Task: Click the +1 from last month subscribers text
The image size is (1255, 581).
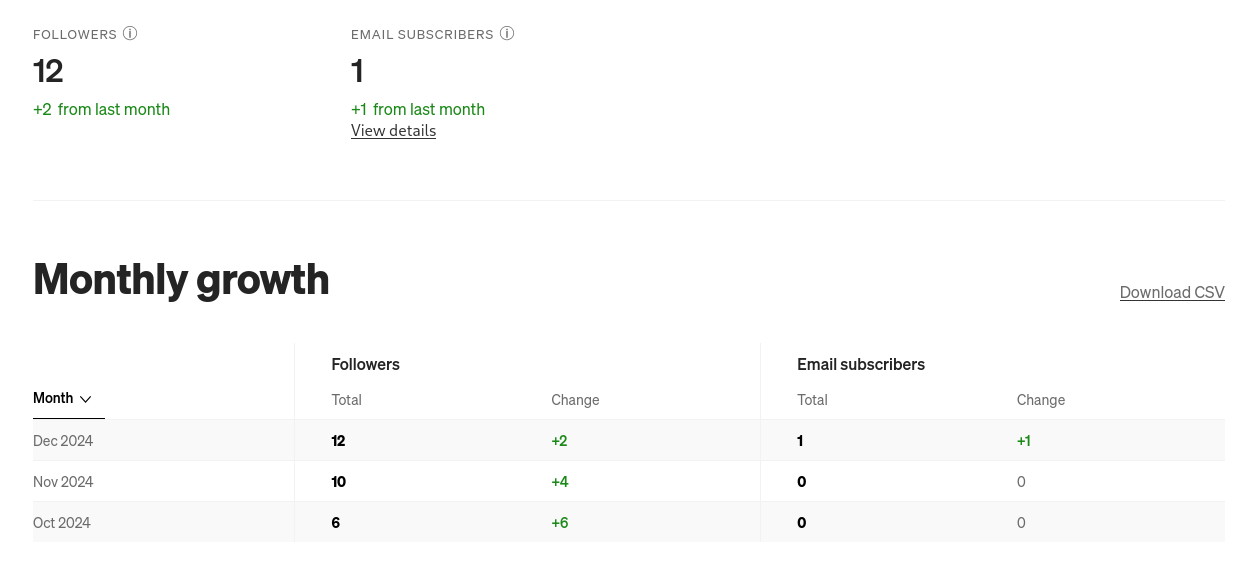Action: click(x=418, y=109)
